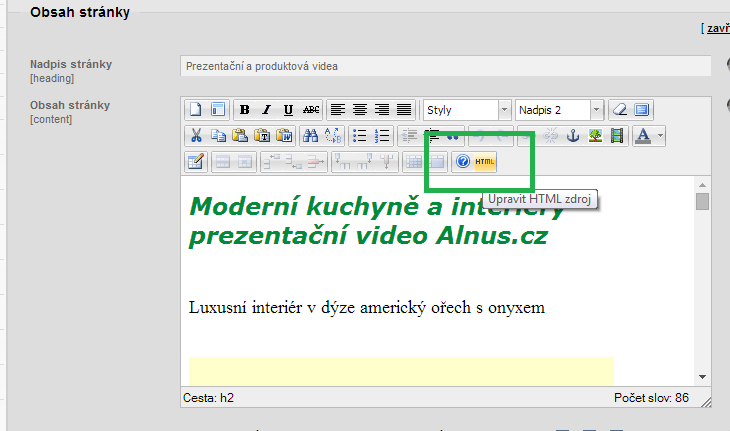Image resolution: width=730 pixels, height=431 pixels.
Task: Open Find and Replace icon
Action: click(333, 136)
